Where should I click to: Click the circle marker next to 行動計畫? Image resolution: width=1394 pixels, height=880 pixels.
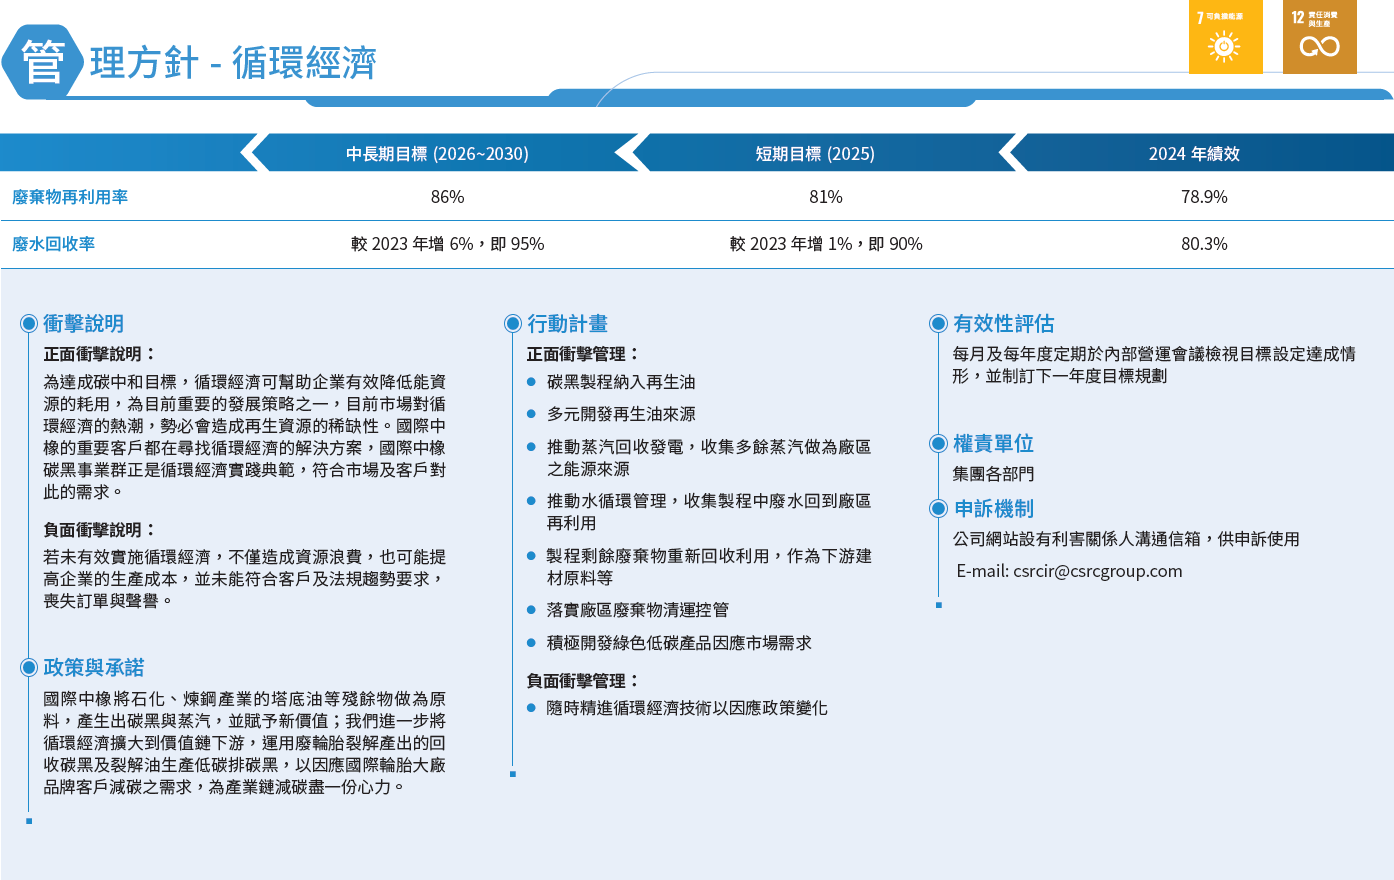pyautogui.click(x=513, y=324)
